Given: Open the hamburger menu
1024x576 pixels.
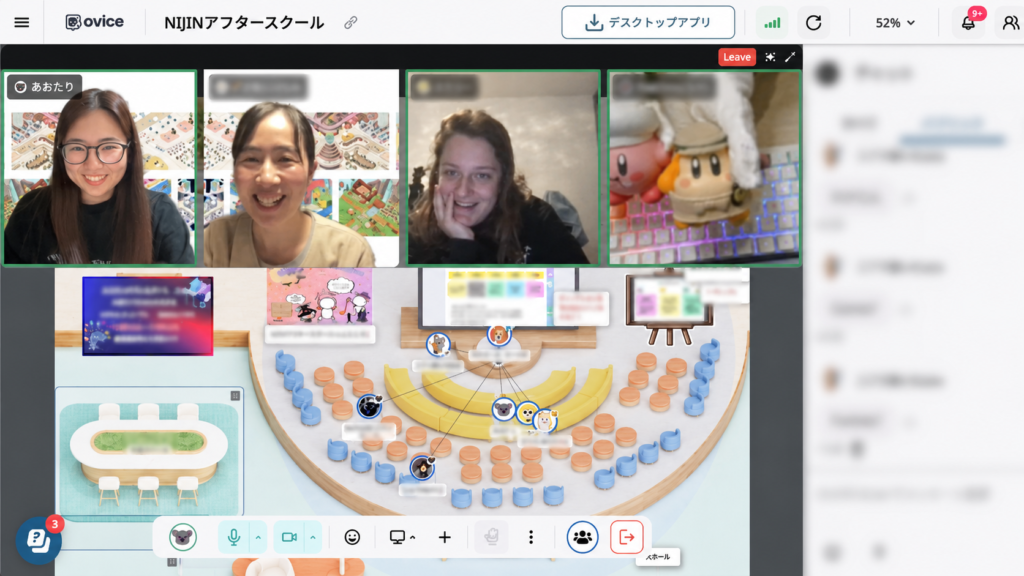Looking at the screenshot, I should [x=22, y=23].
